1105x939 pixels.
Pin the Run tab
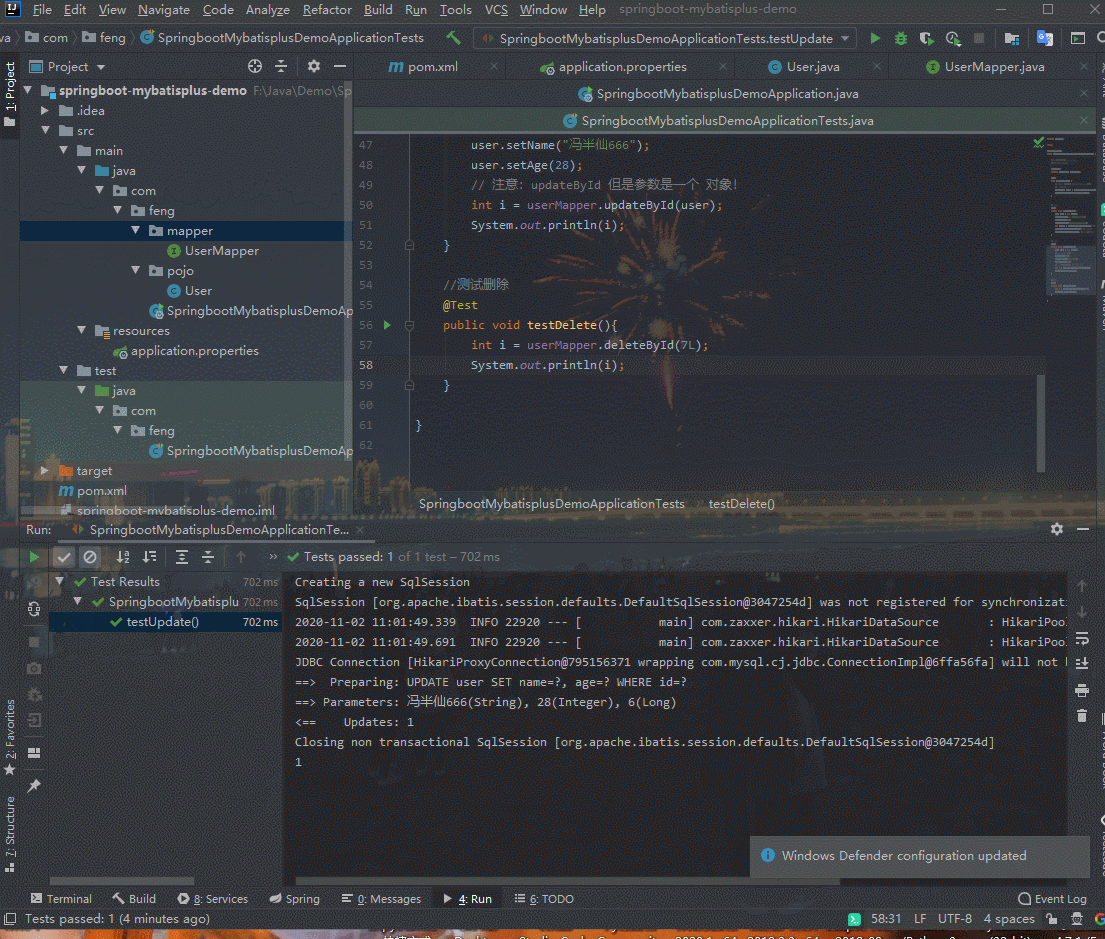(34, 785)
